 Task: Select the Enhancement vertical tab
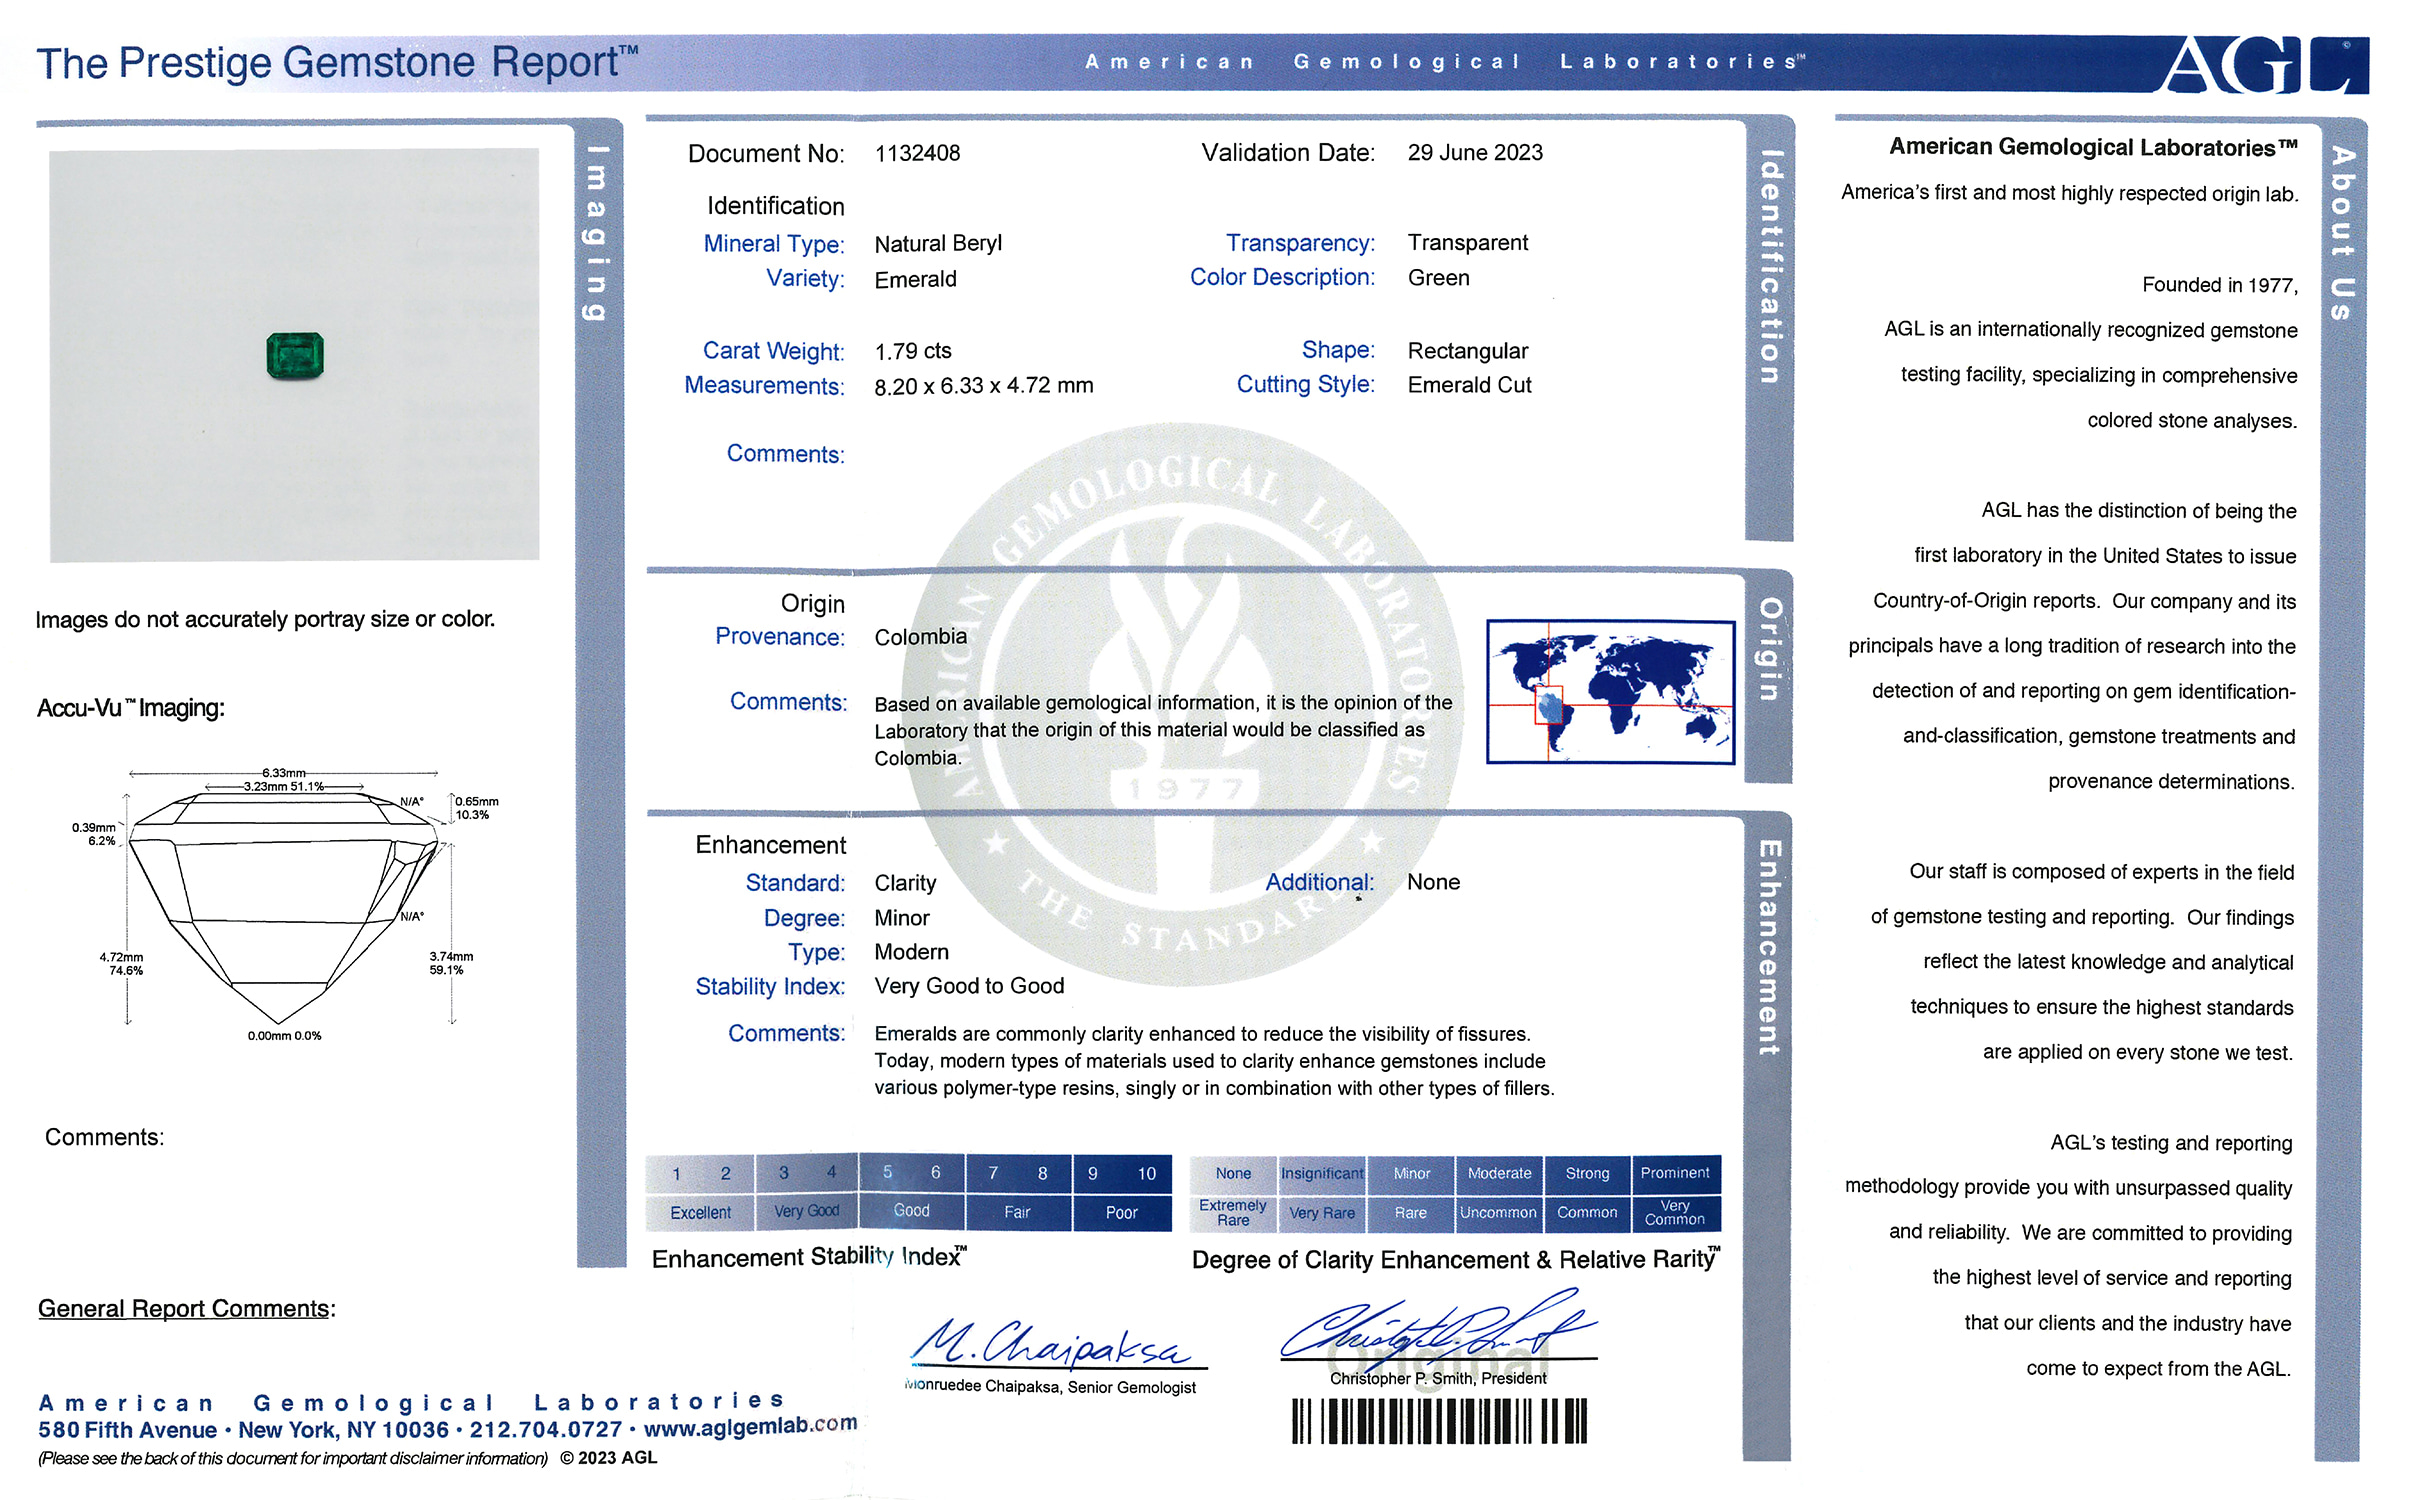point(1769,946)
